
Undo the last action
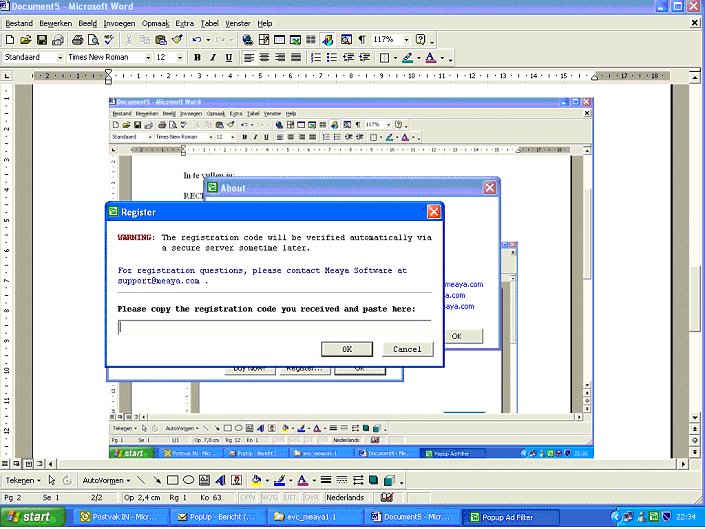point(196,40)
